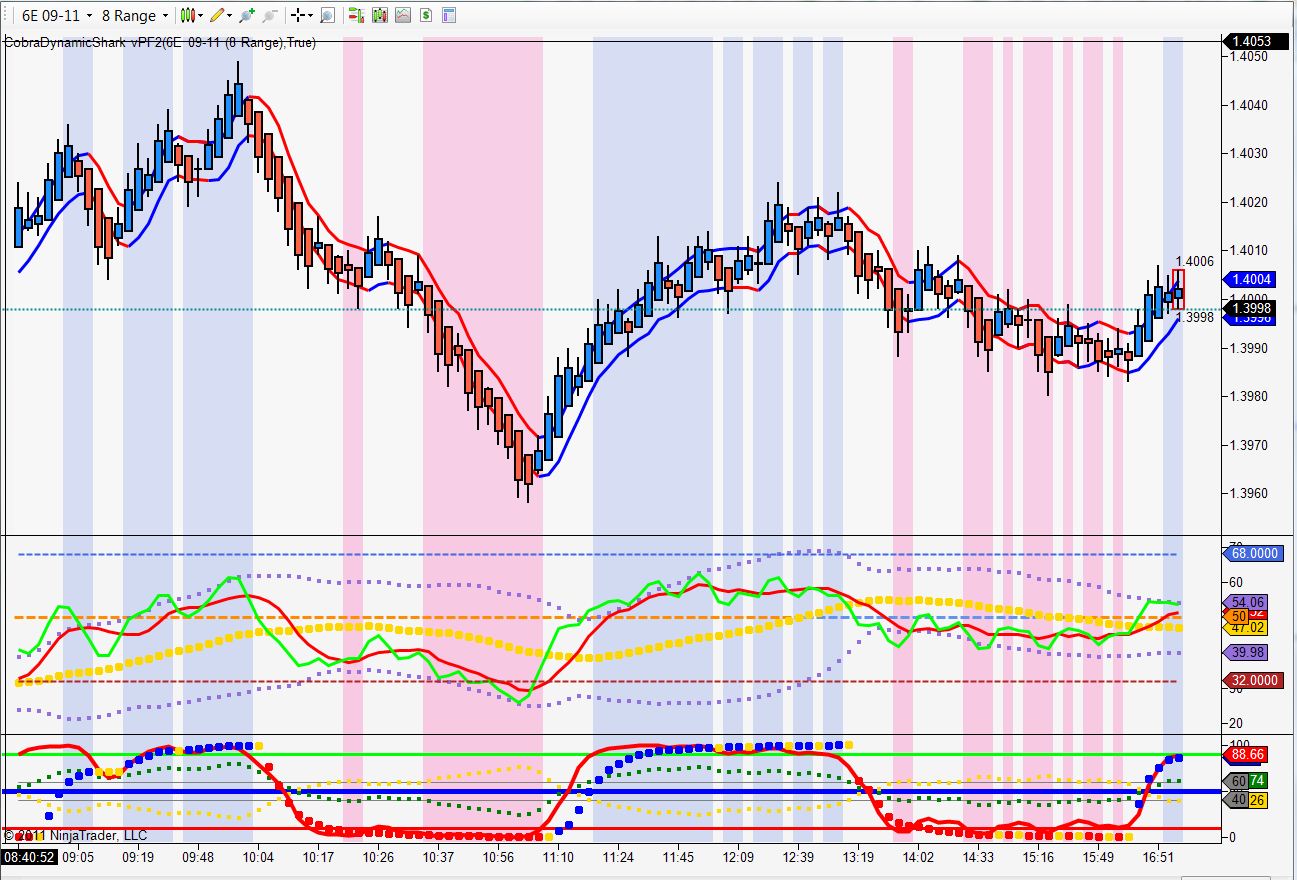Click the 09:05 time axis label

click(x=78, y=858)
